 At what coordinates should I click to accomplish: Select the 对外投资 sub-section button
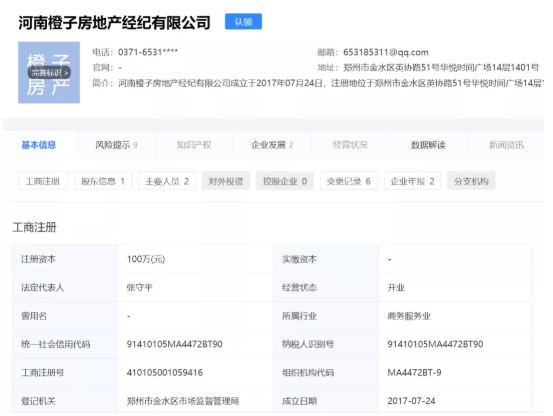tap(226, 181)
